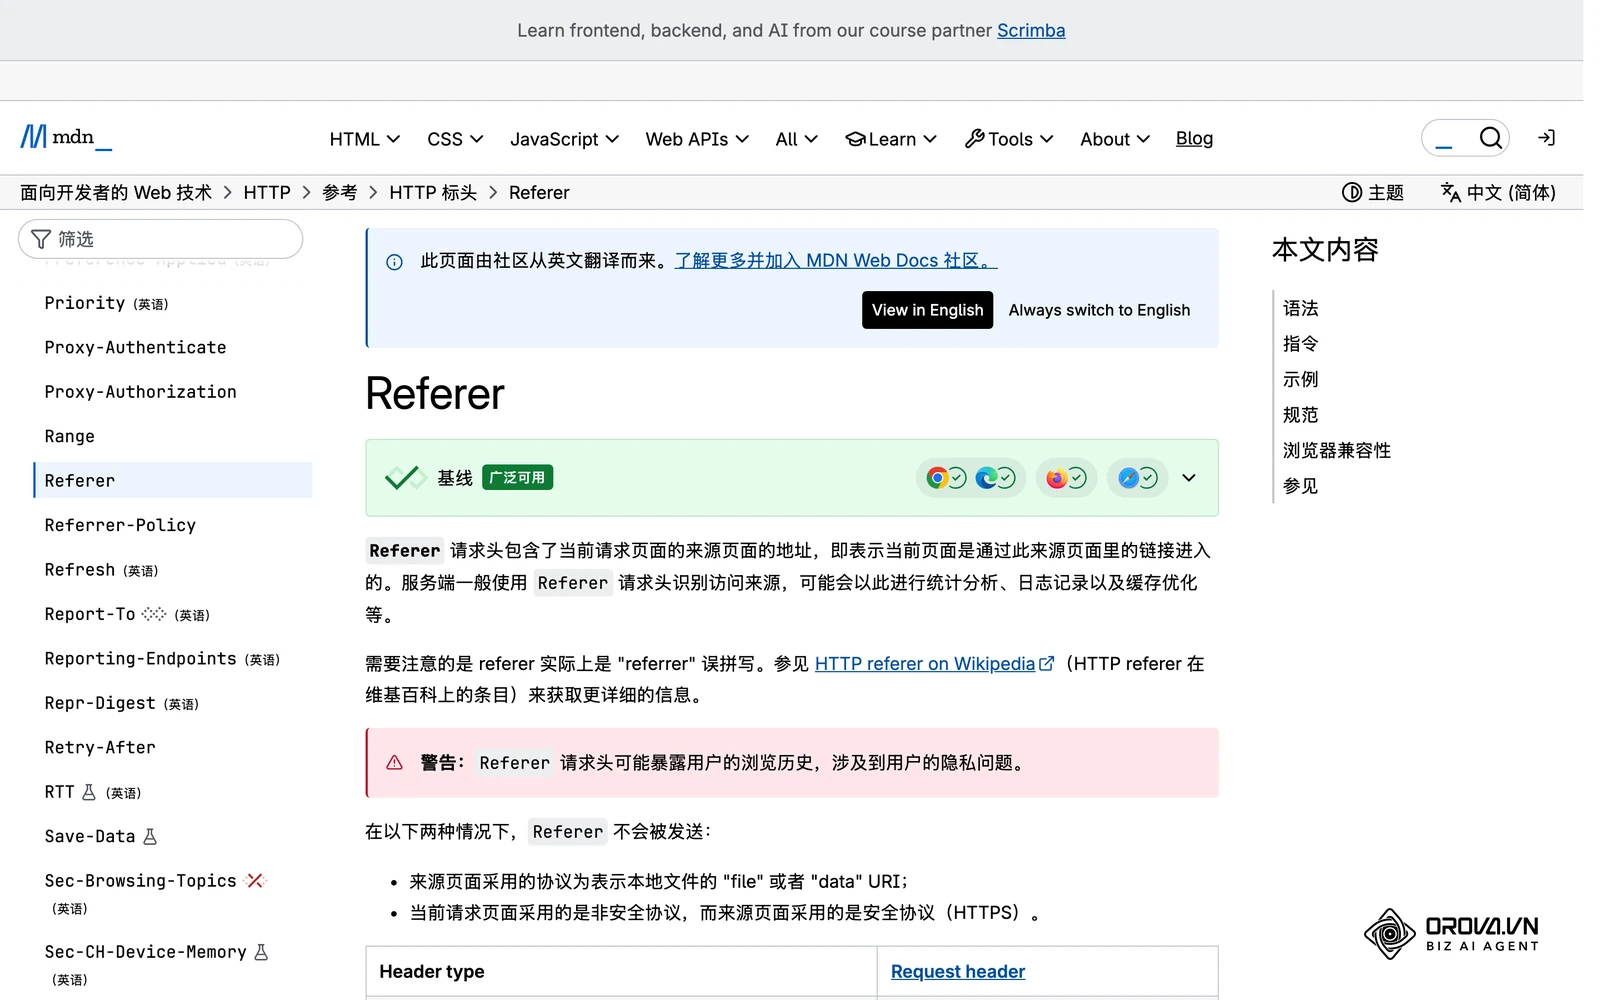Click external link icon after Wikipedia link

(x=1047, y=663)
